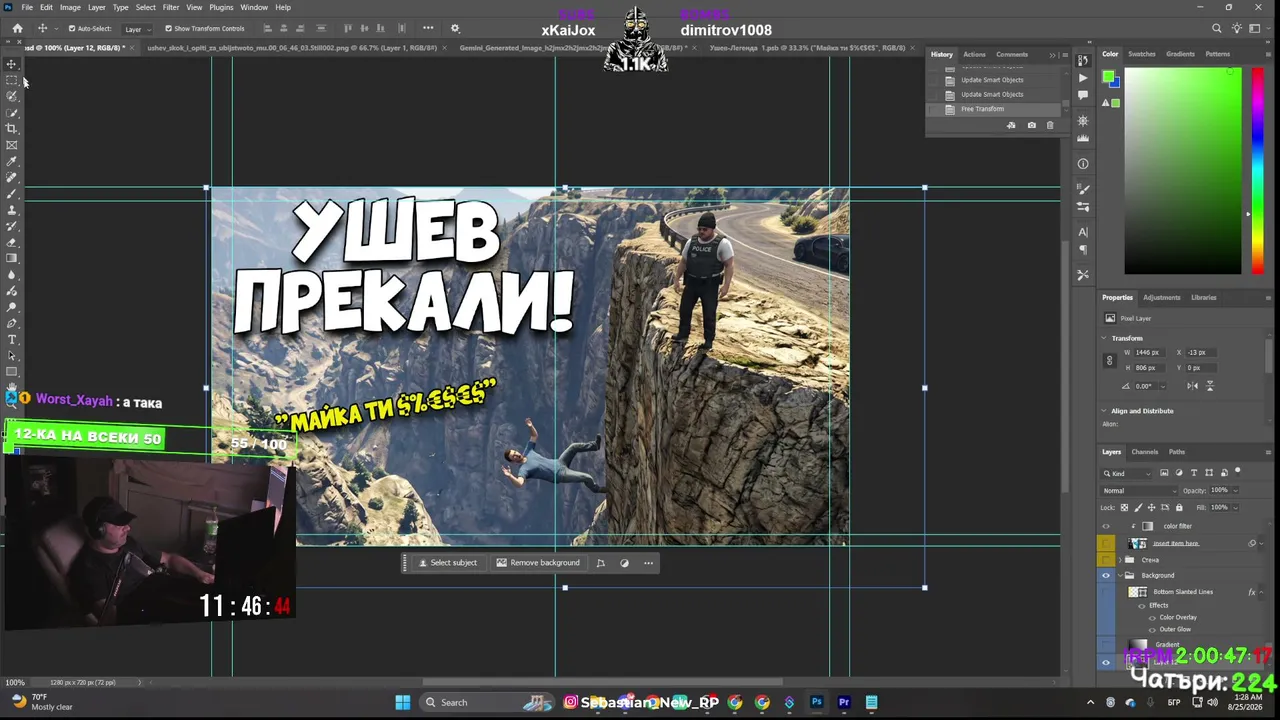
Task: Open blend mode Normal dropdown
Action: click(1138, 491)
